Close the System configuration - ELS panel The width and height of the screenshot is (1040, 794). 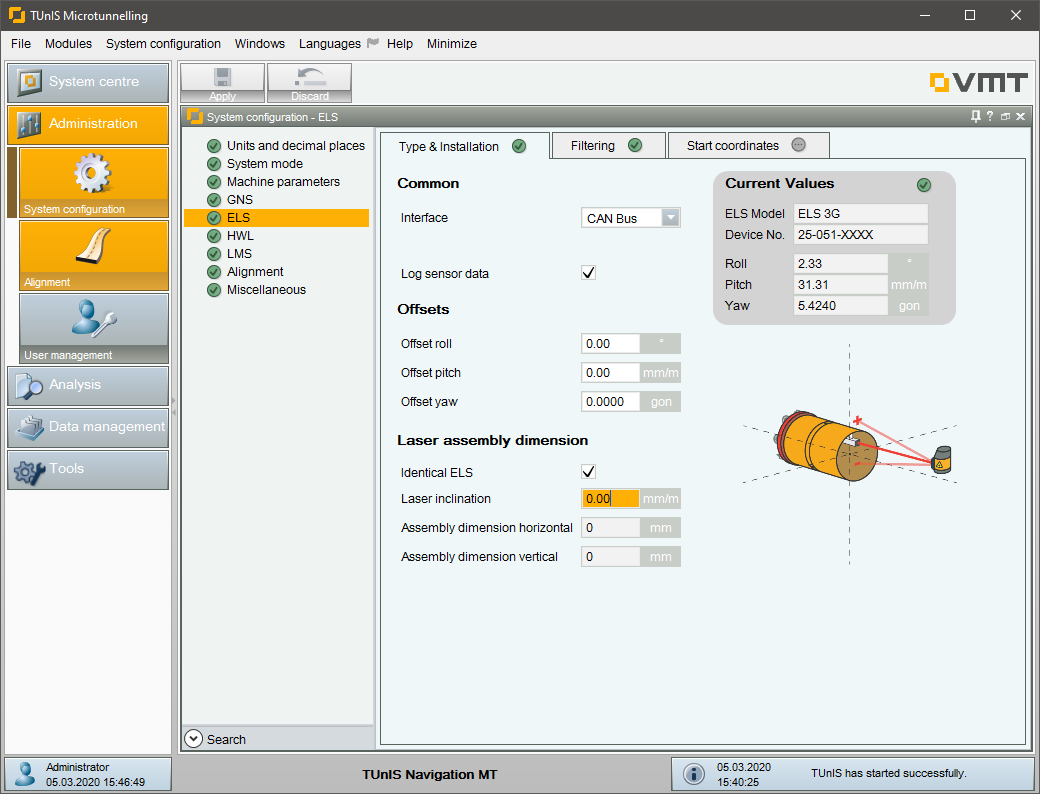click(x=1021, y=117)
